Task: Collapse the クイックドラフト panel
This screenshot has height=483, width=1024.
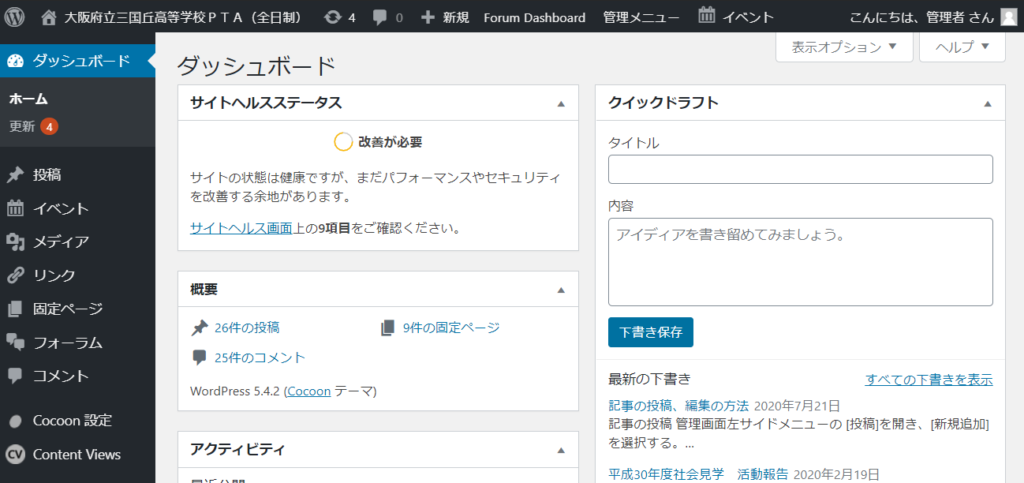Action: coord(987,103)
